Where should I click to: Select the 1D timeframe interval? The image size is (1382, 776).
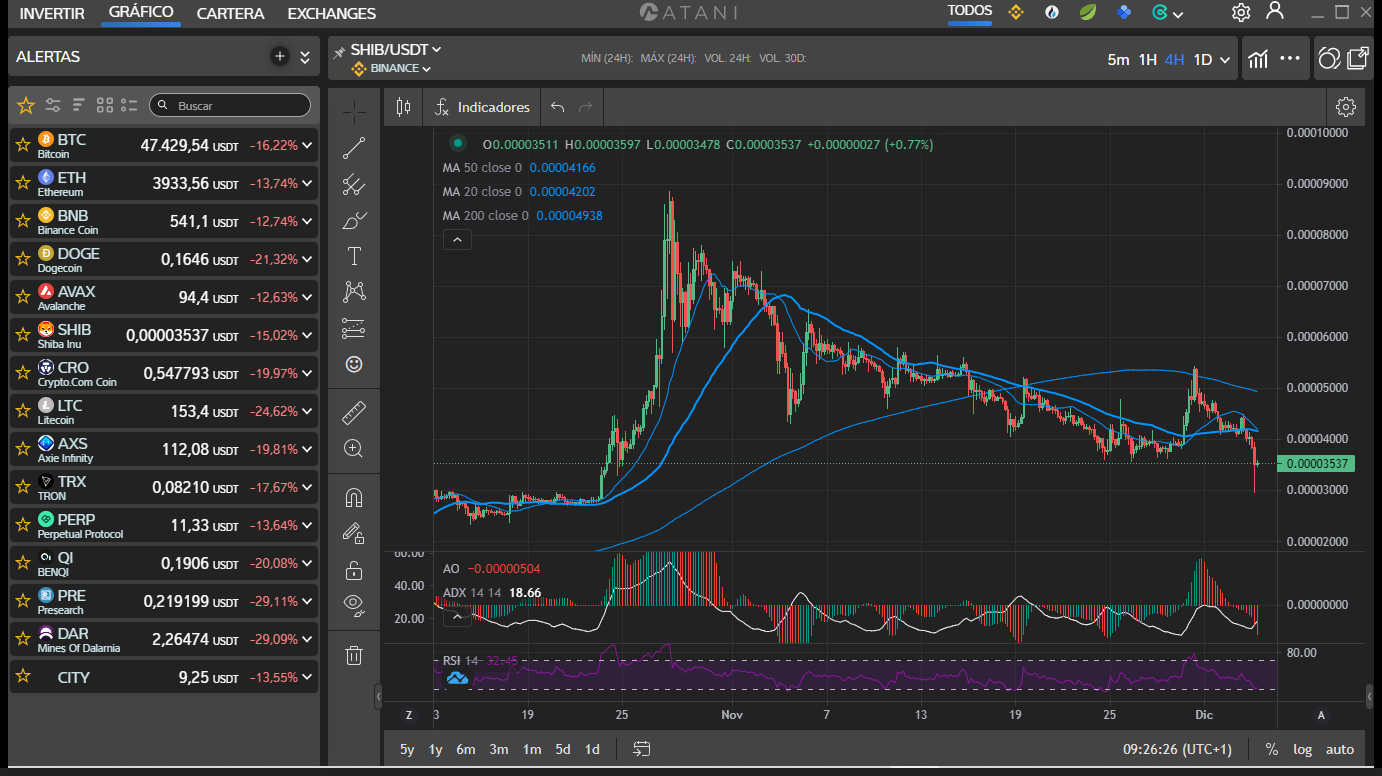pos(1202,59)
